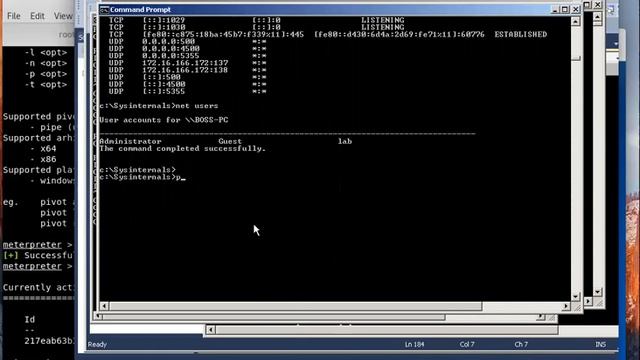Viewport: 640px width, 360px height.
Task: Minimize the Command Prompt window
Action: (x=554, y=9)
